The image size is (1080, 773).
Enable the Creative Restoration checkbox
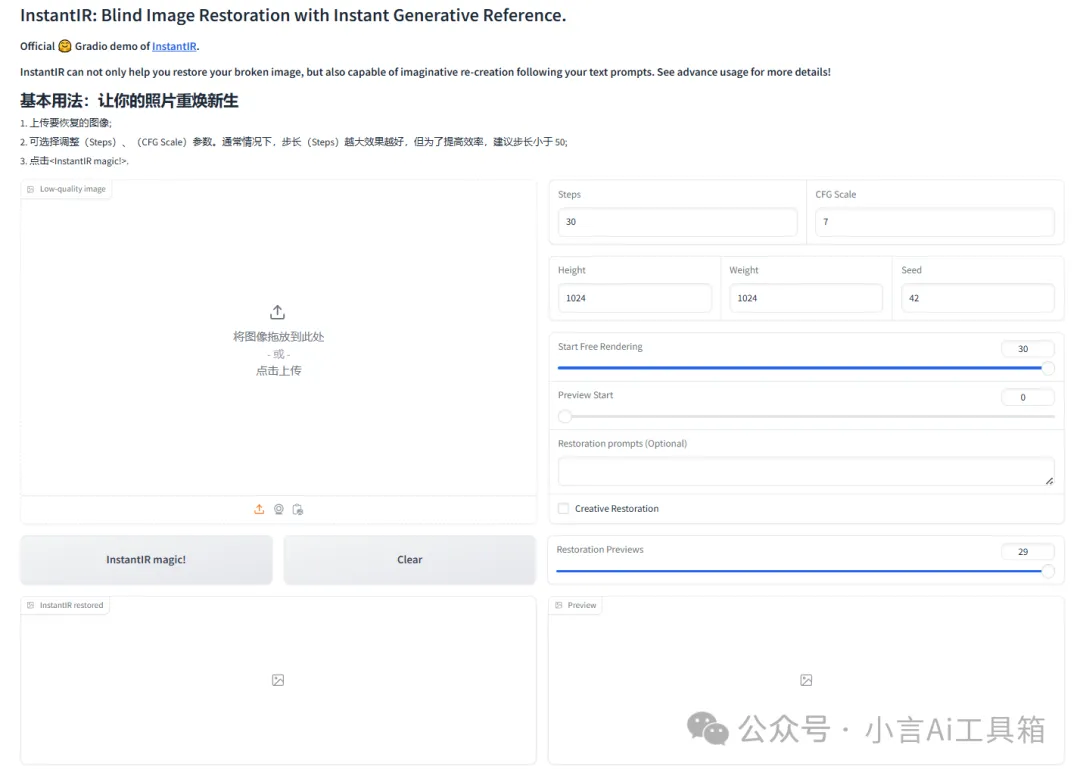point(563,508)
